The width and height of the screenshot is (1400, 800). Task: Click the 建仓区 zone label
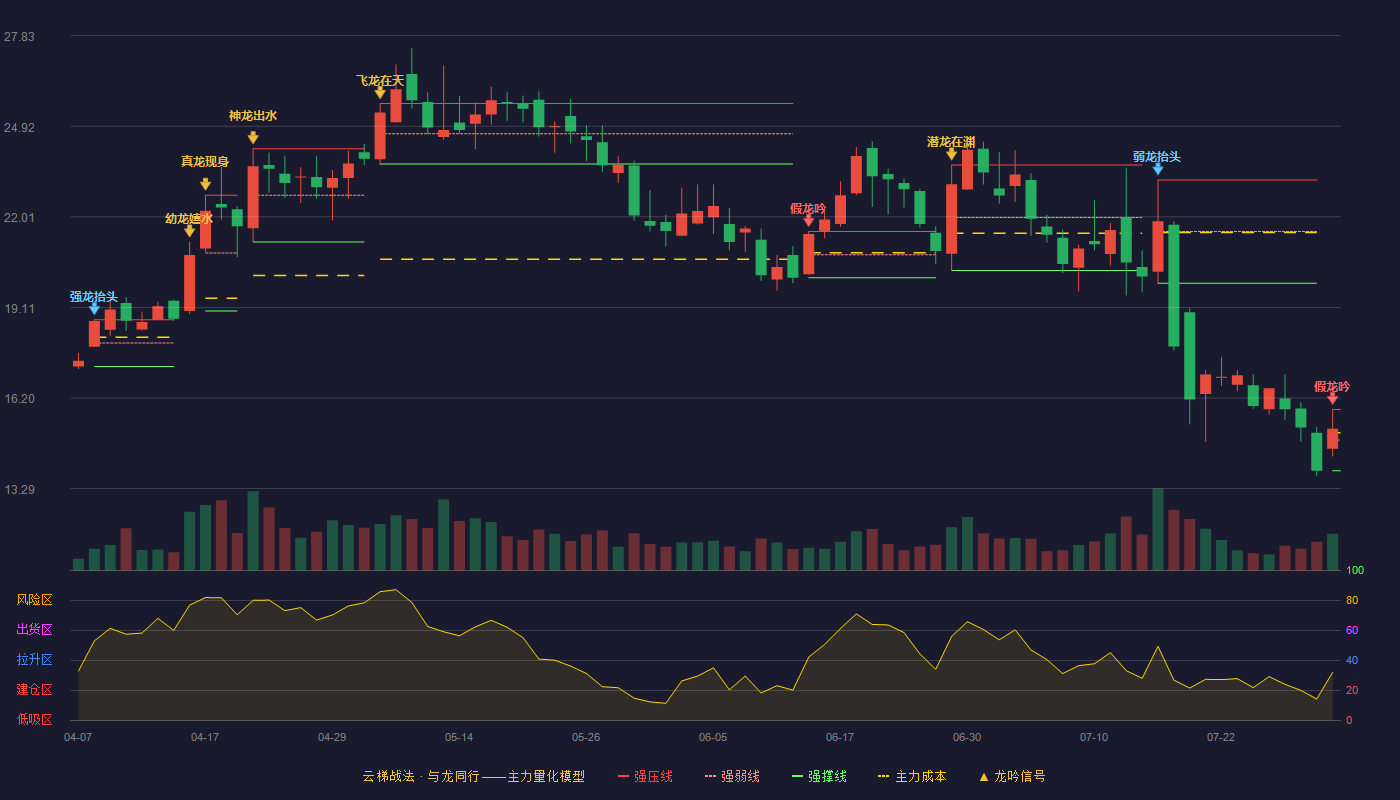(x=34, y=690)
